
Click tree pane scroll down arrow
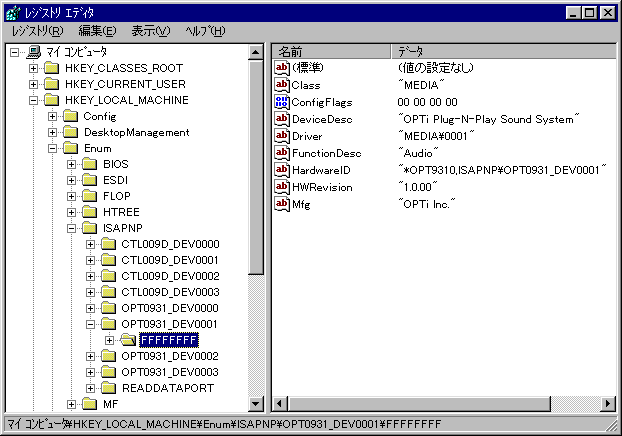255,404
